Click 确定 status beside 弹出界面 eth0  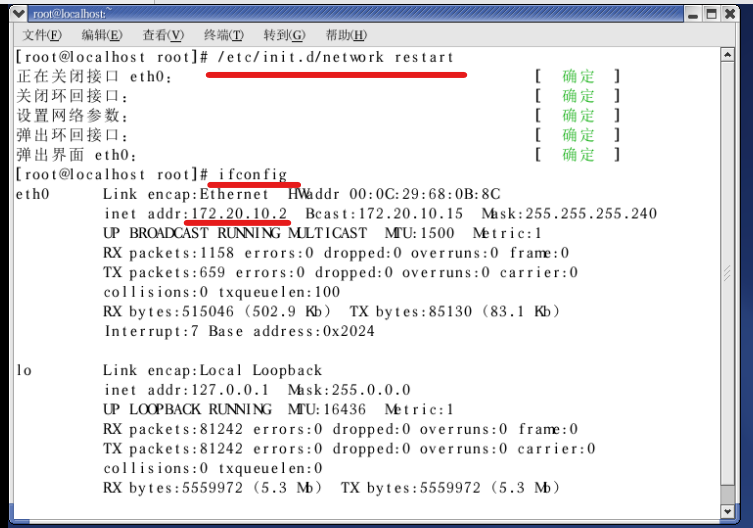(x=578, y=155)
